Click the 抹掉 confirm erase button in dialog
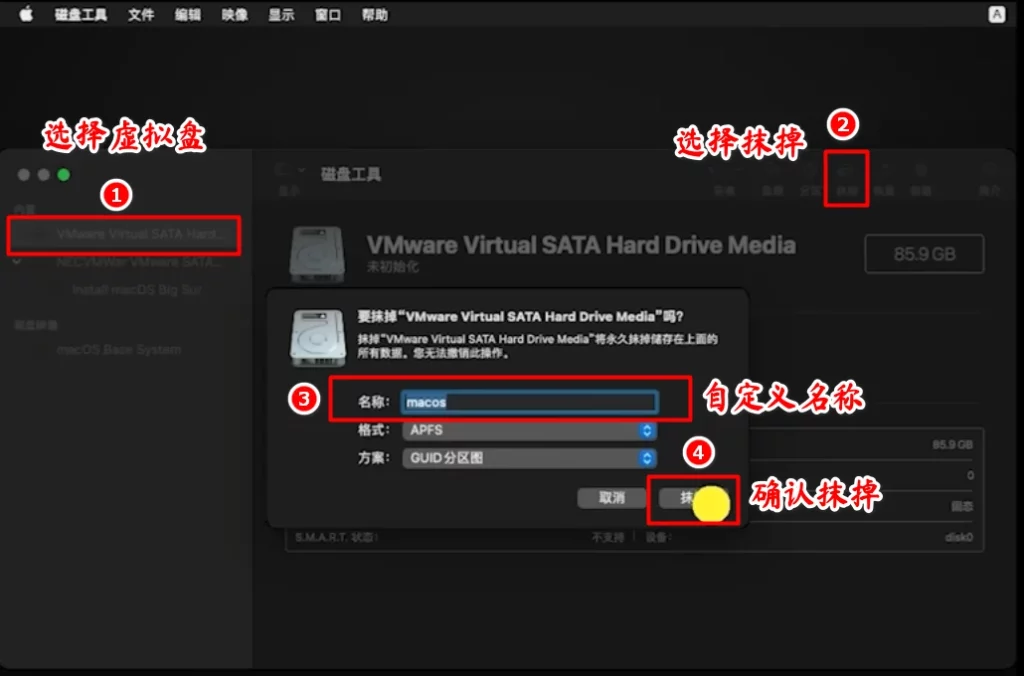The image size is (1024, 676). pyautogui.click(x=694, y=498)
